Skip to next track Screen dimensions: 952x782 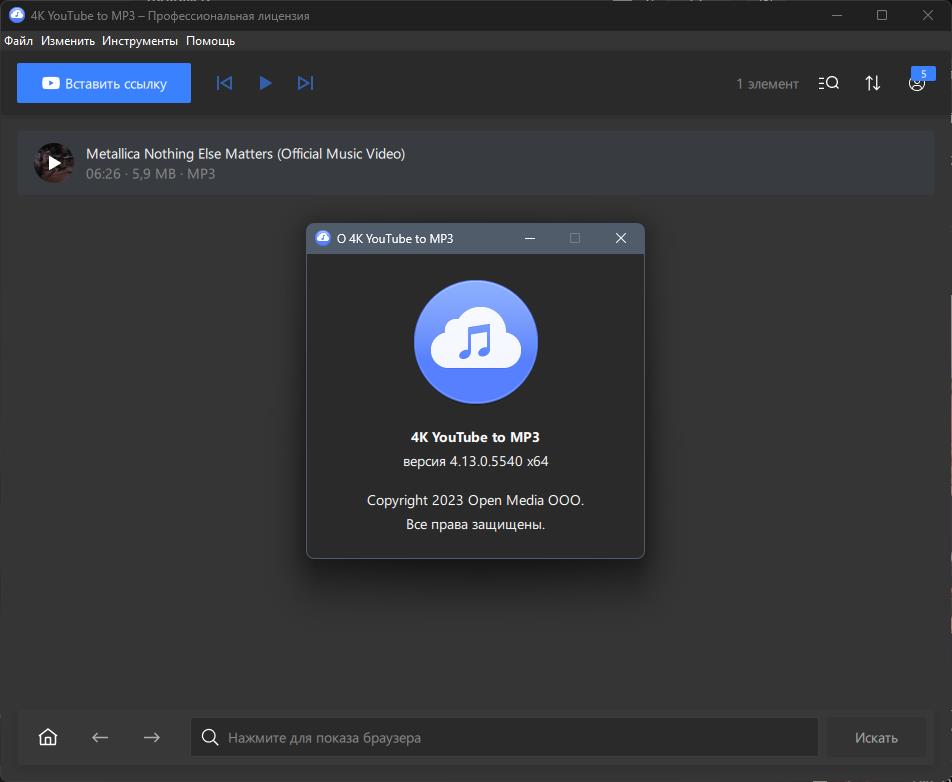click(305, 83)
